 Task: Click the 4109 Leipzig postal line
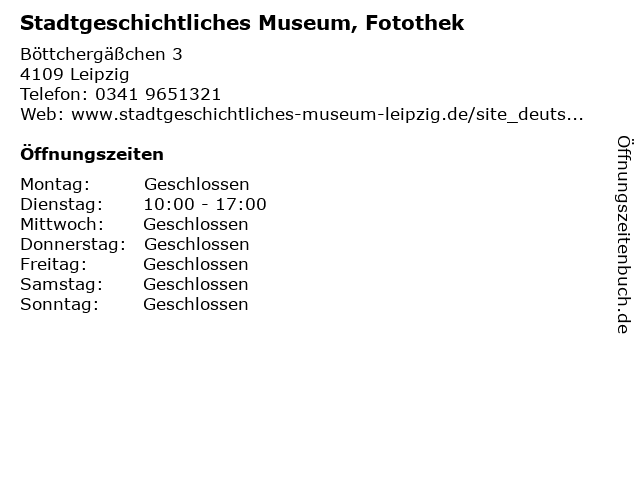(x=75, y=74)
